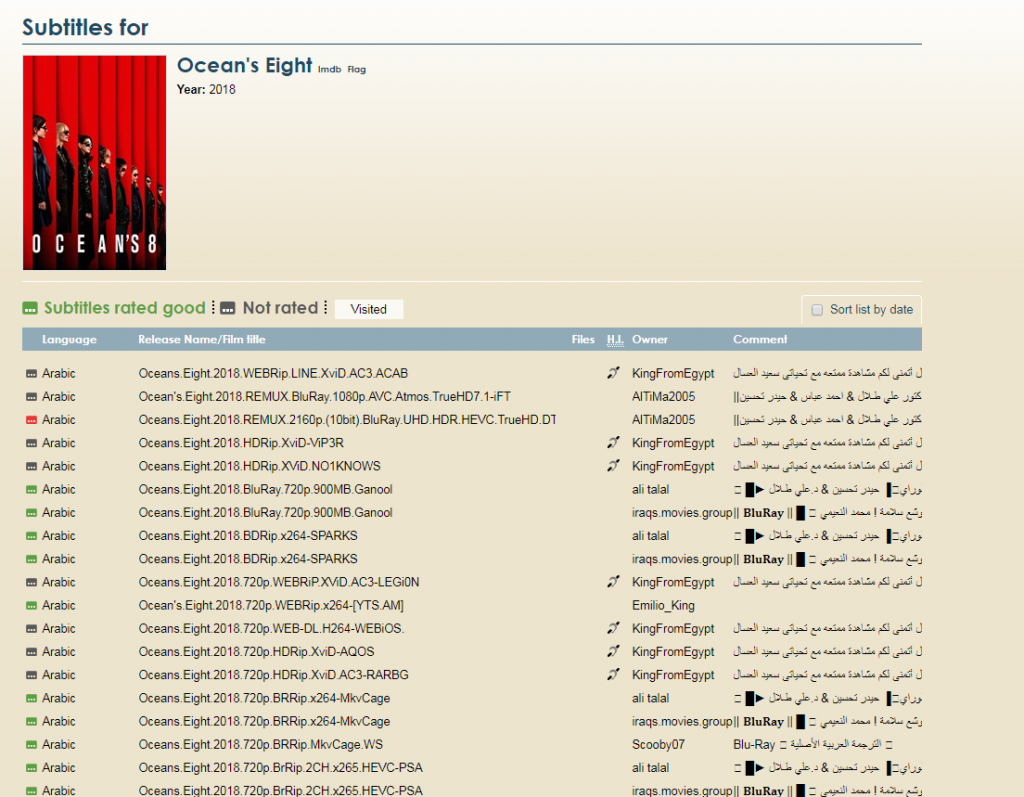This screenshot has width=1024, height=797.
Task: Open Ocean's.Eight.2018.720p.WEBRip.x264-[YTS.AM] subtitle
Action: (271, 606)
